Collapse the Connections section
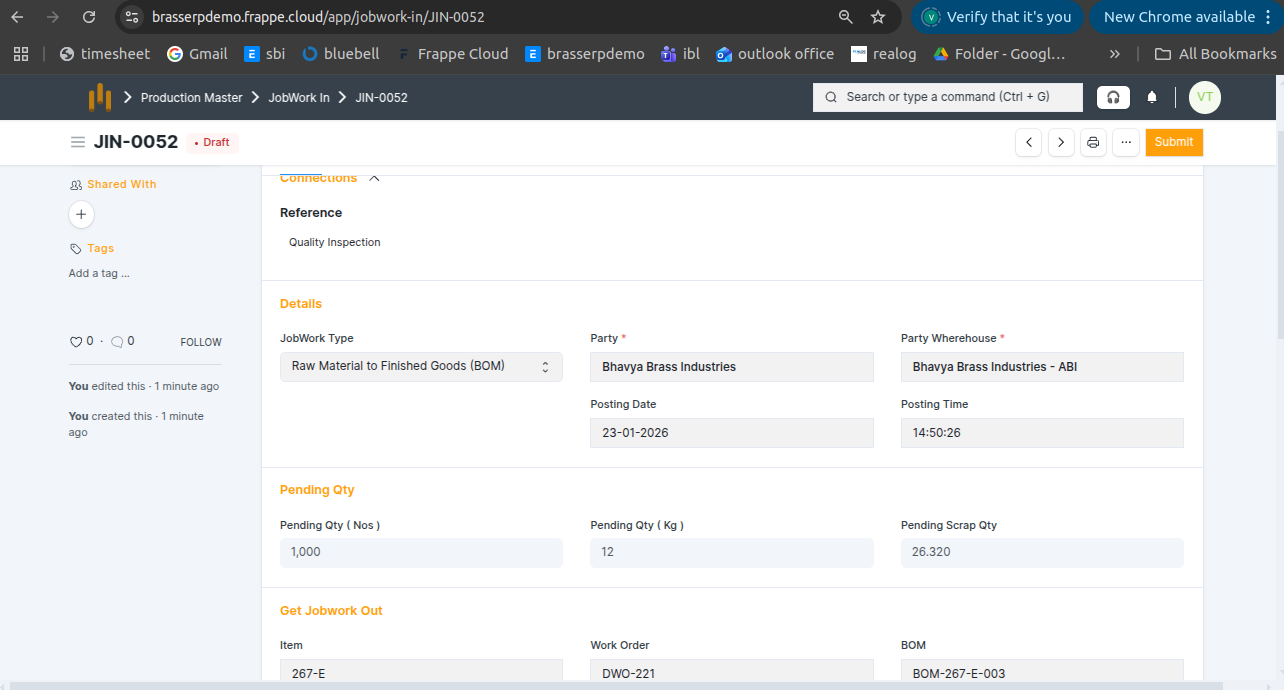Image resolution: width=1284 pixels, height=690 pixels. [x=374, y=178]
